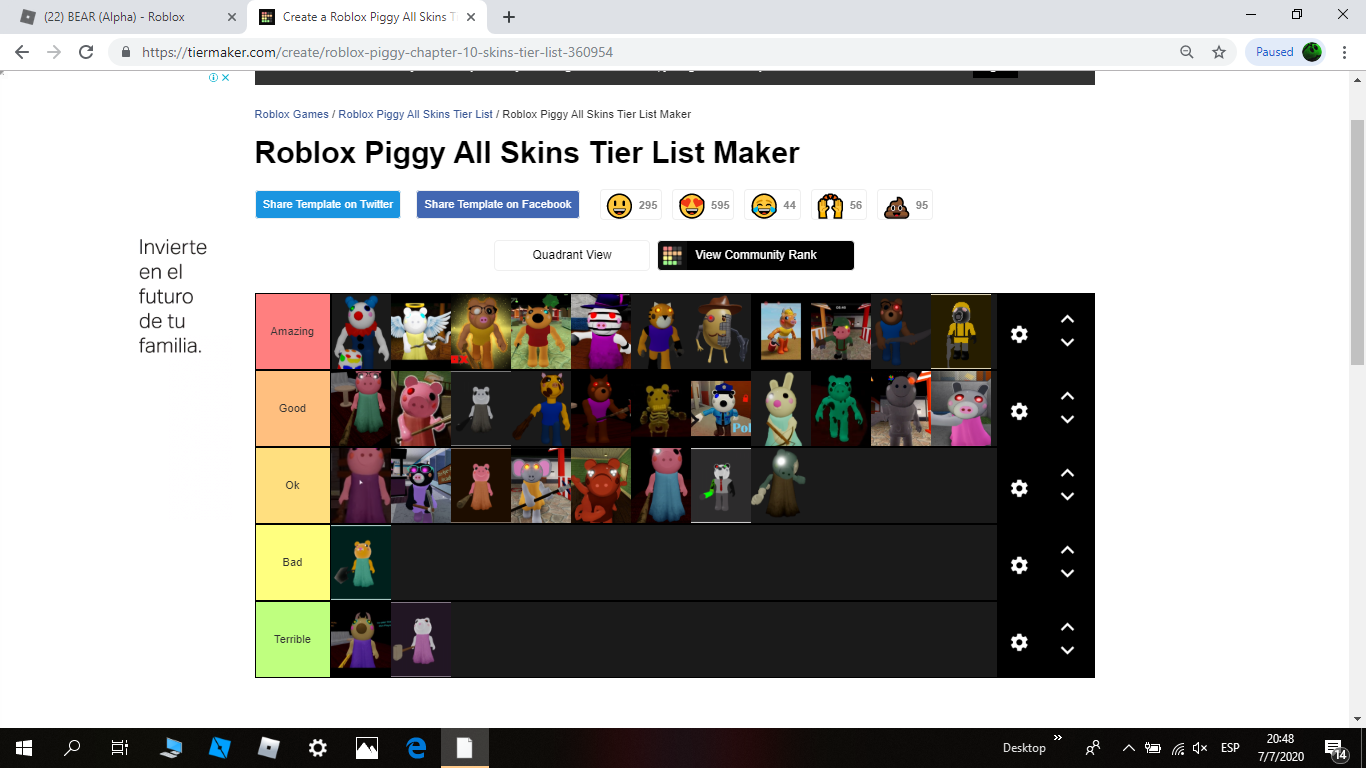The image size is (1366, 768).
Task: Click Share Template on Facebook
Action: [498, 205]
